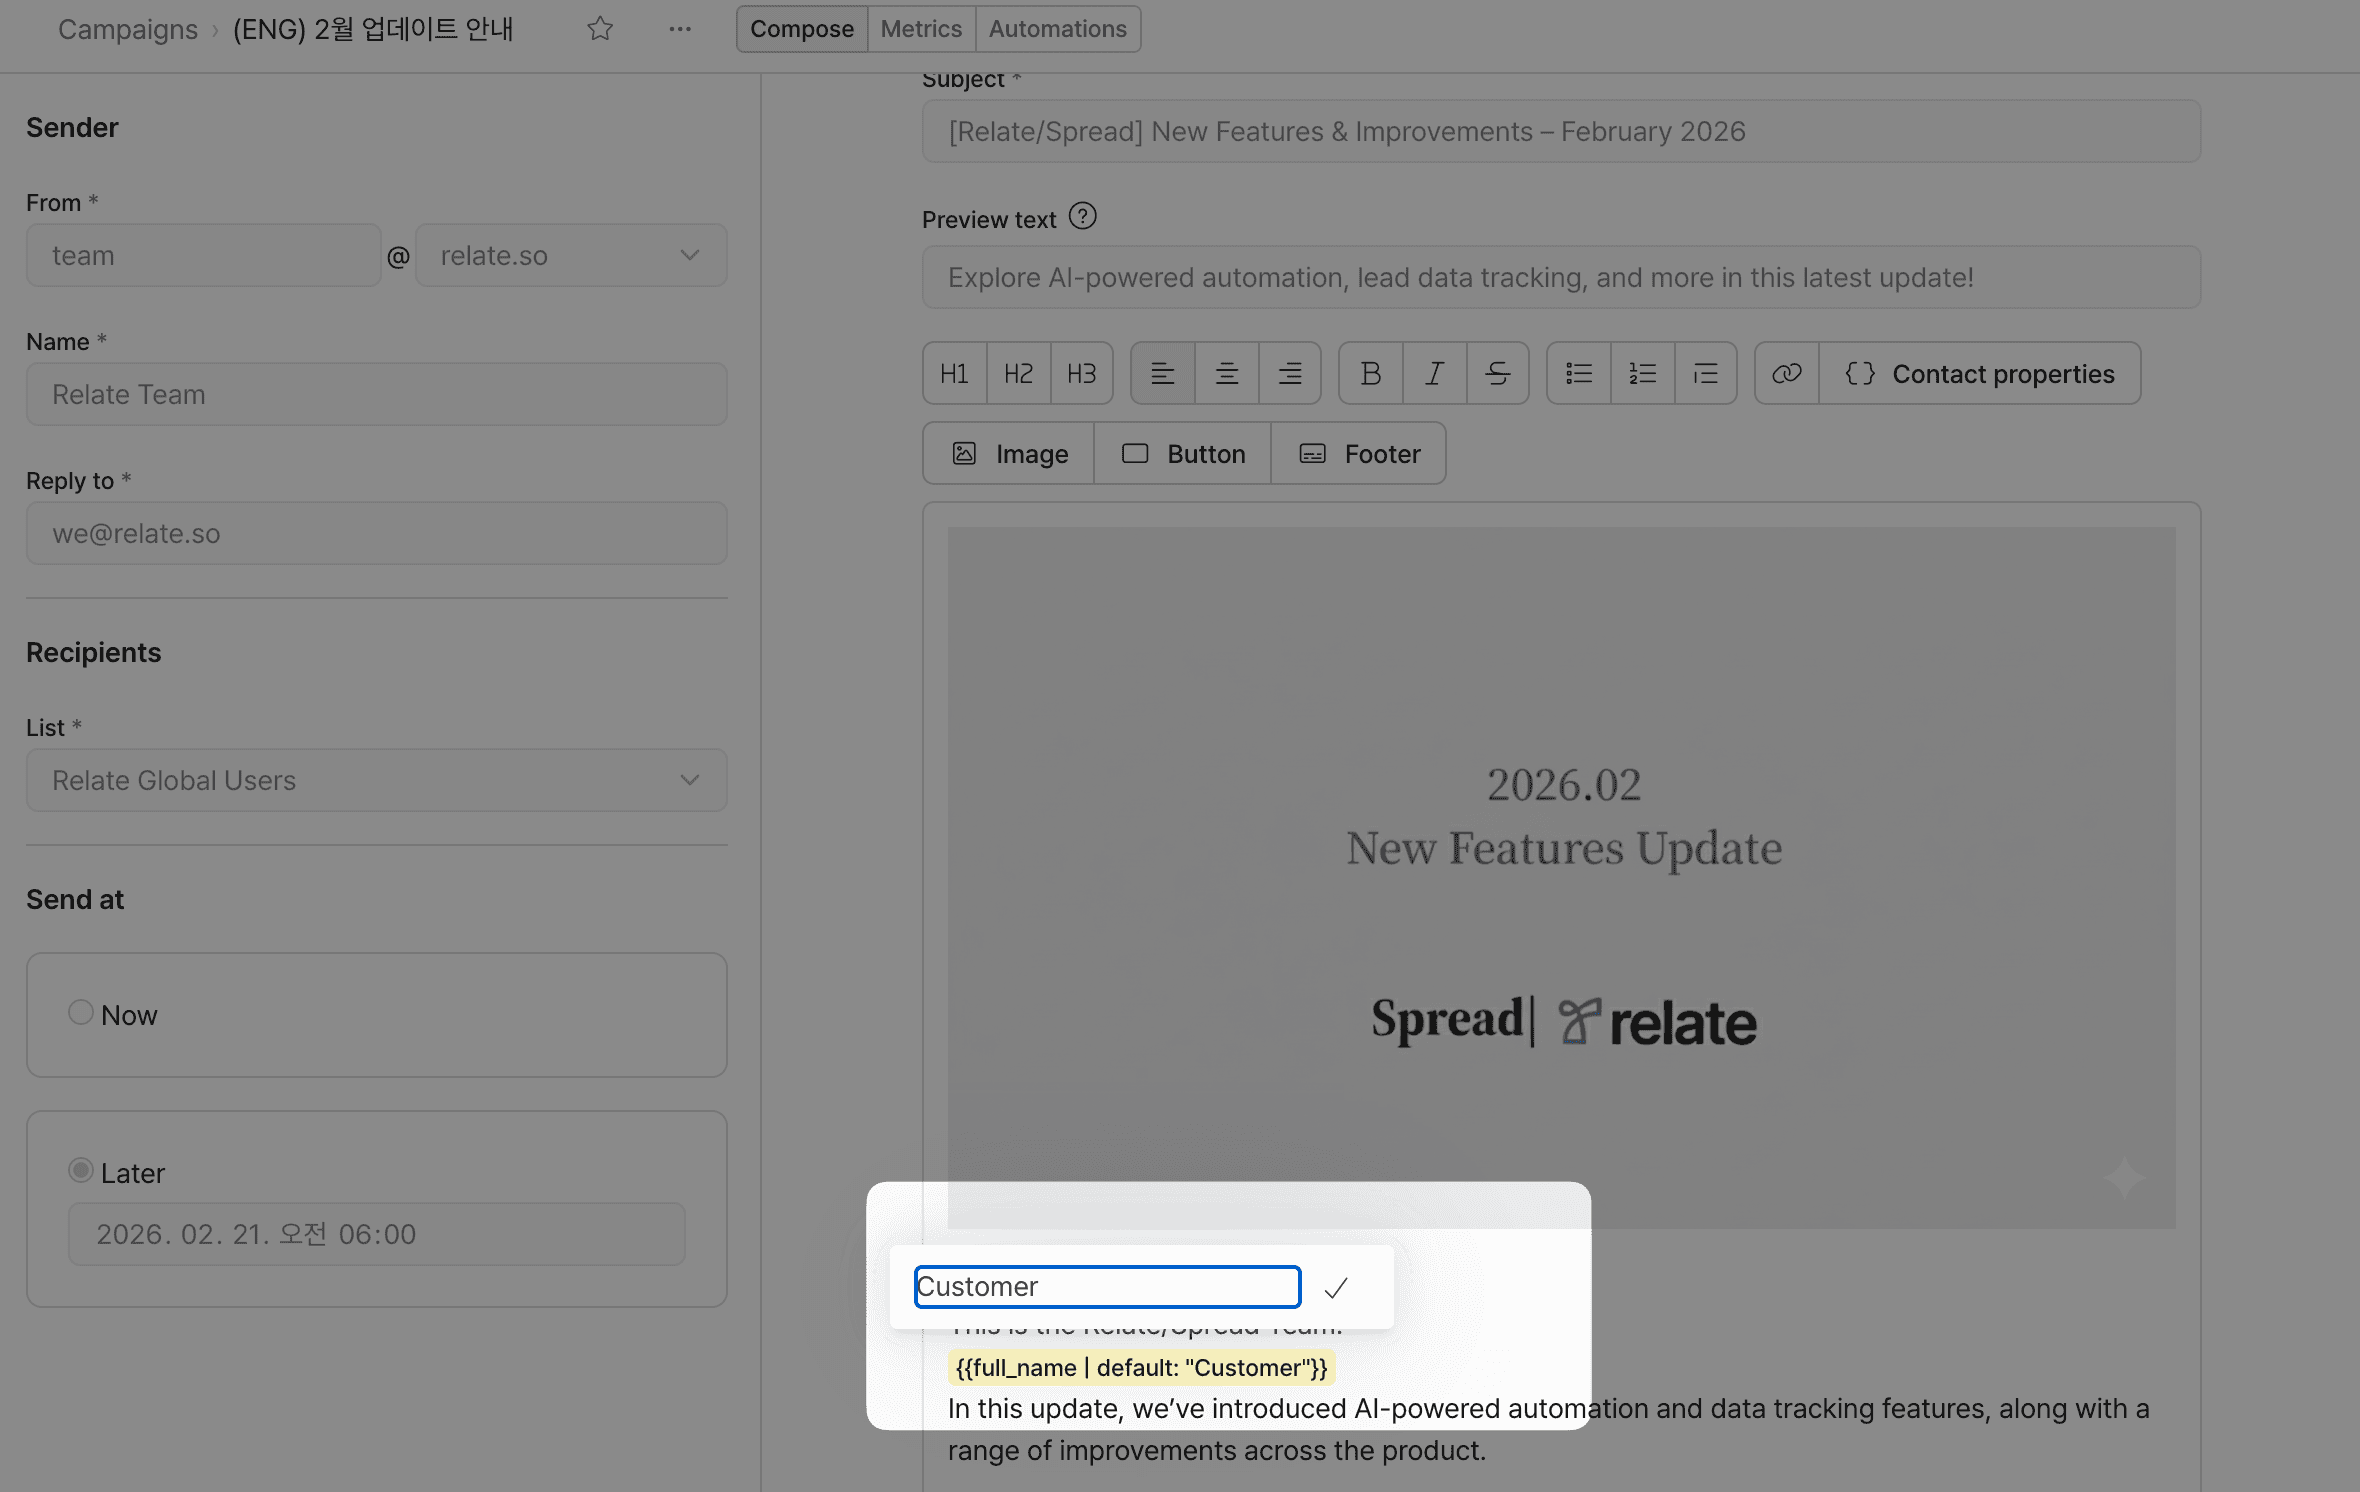
Task: Open Contact properties menu
Action: tap(1980, 373)
